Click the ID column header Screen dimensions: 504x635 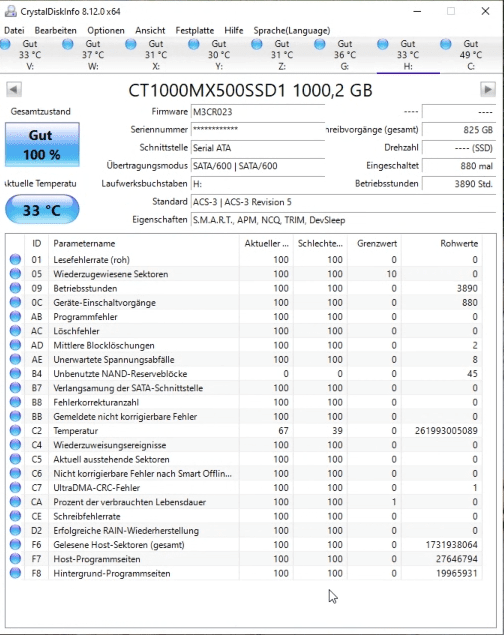tap(36, 243)
